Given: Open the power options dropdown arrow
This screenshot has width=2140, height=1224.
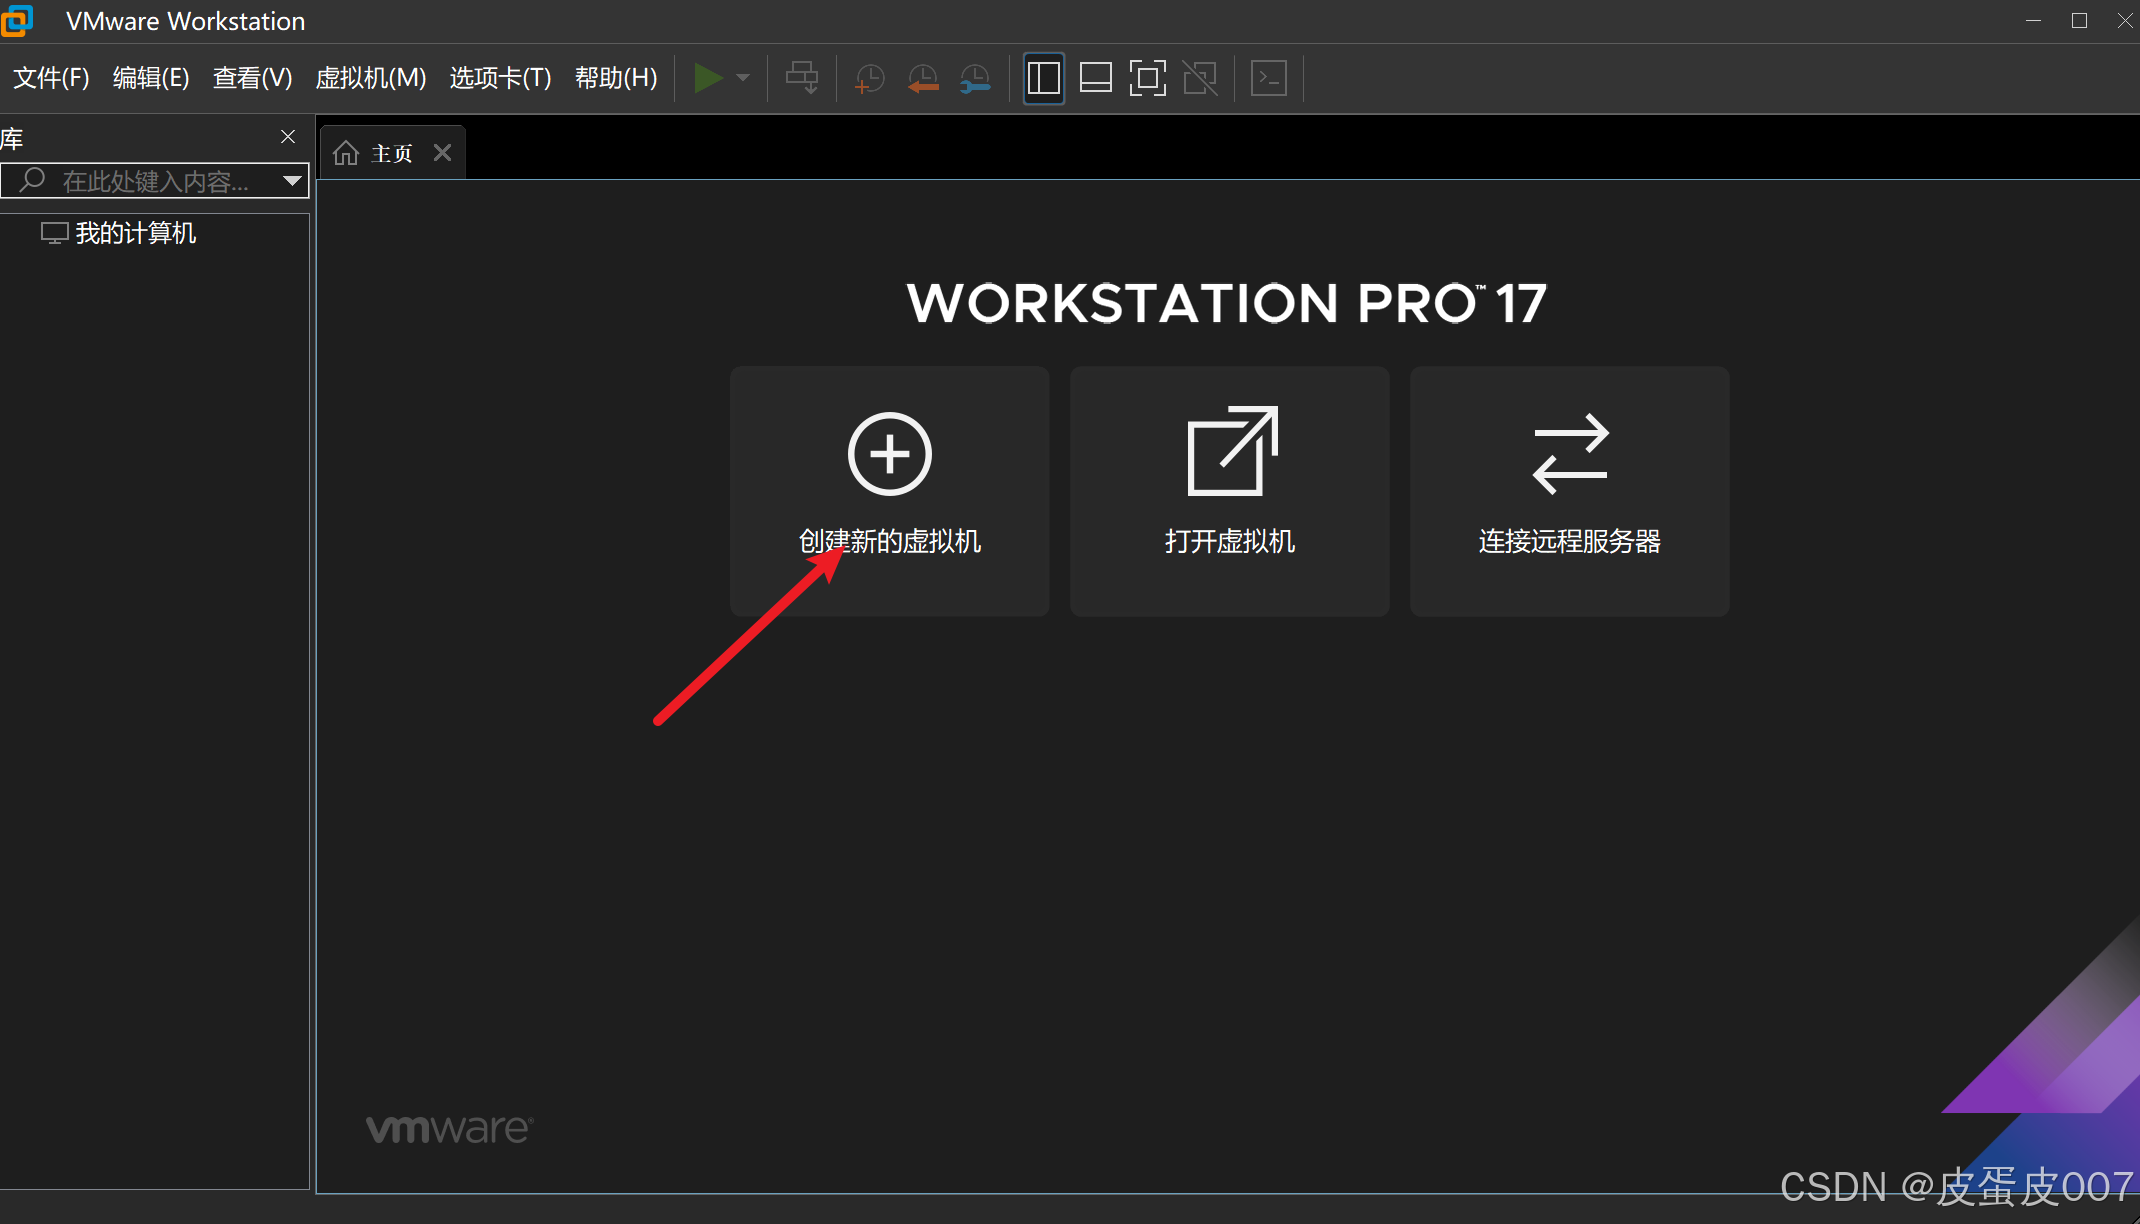Looking at the screenshot, I should 743,78.
